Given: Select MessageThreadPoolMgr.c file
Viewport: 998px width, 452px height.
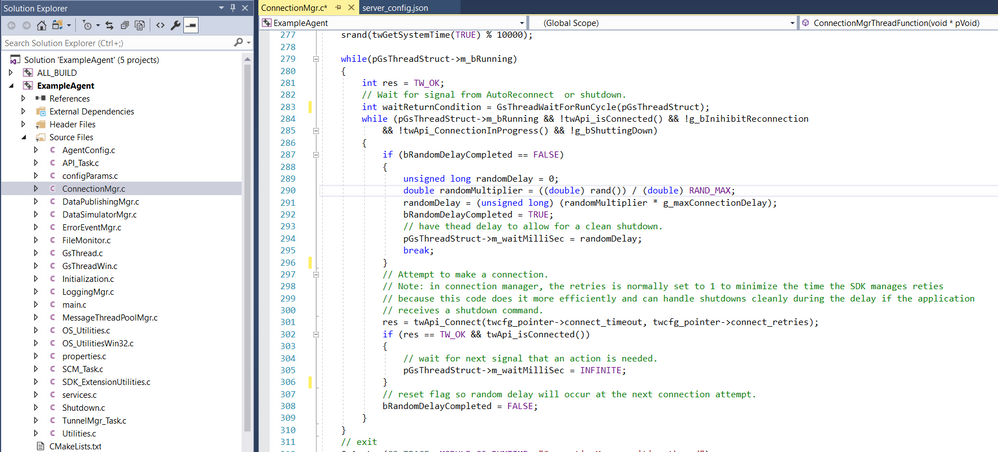Looking at the screenshot, I should click(x=109, y=318).
